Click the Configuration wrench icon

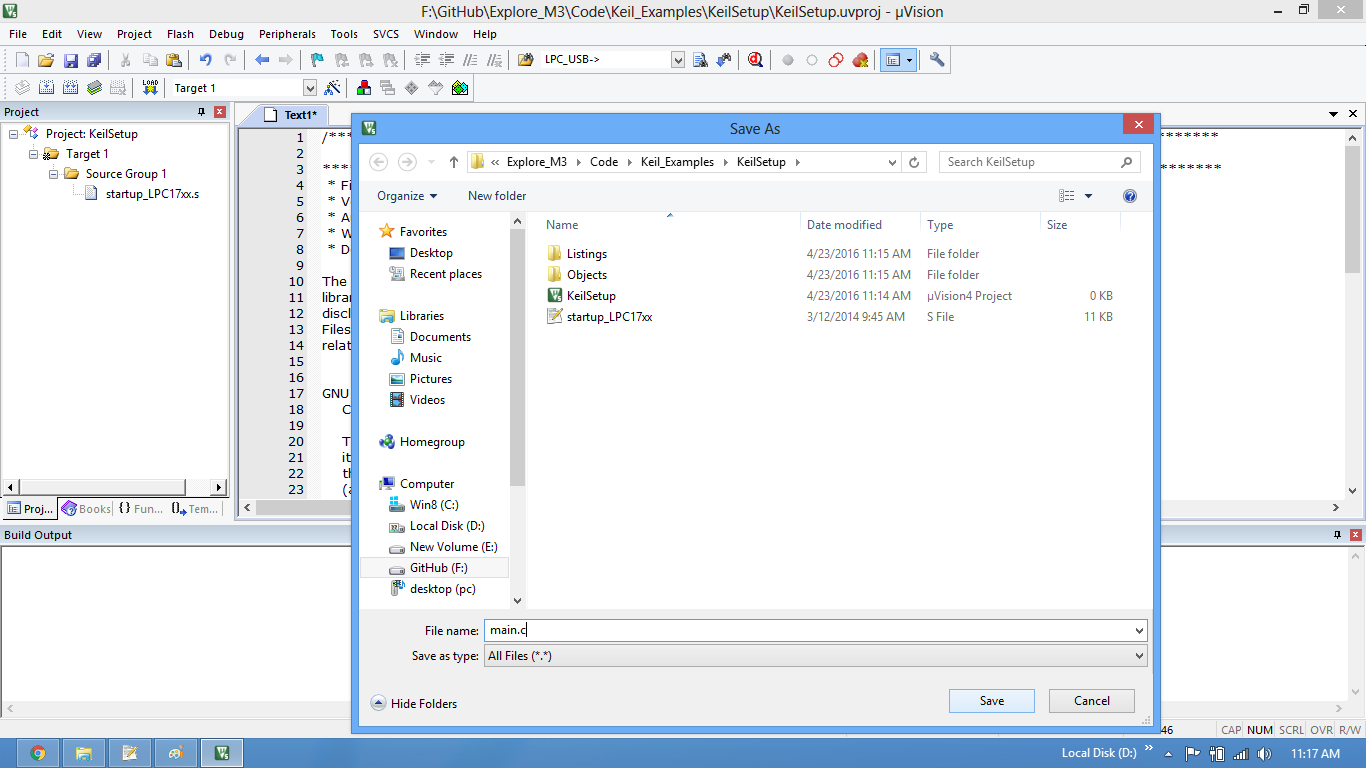click(937, 60)
